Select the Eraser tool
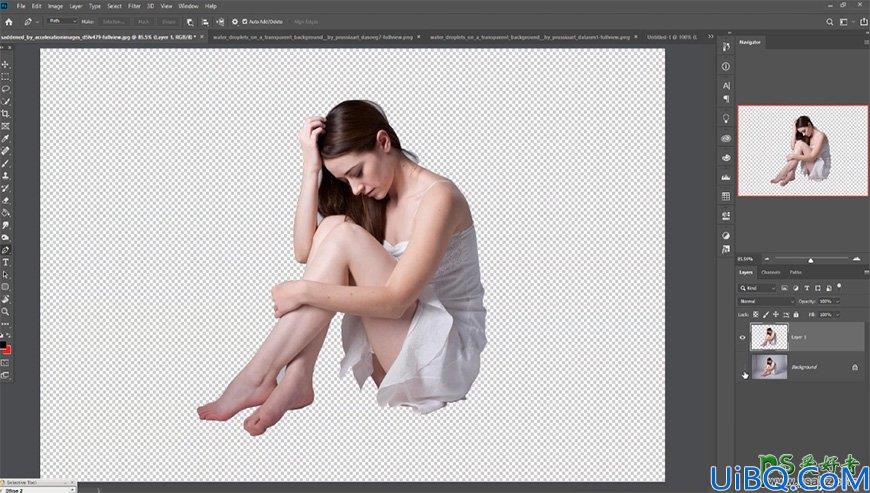 click(x=6, y=201)
